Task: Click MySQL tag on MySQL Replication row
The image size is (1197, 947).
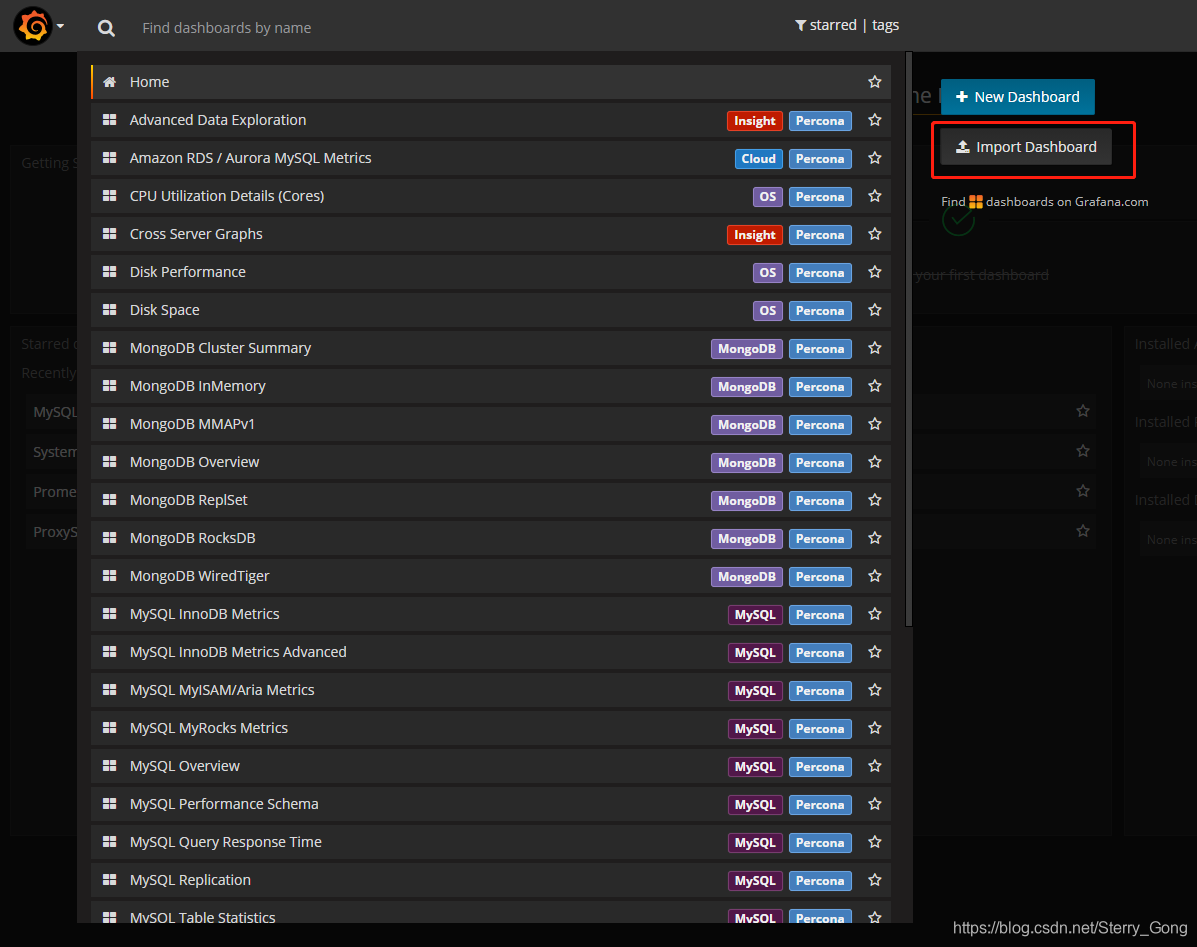Action: (x=755, y=881)
